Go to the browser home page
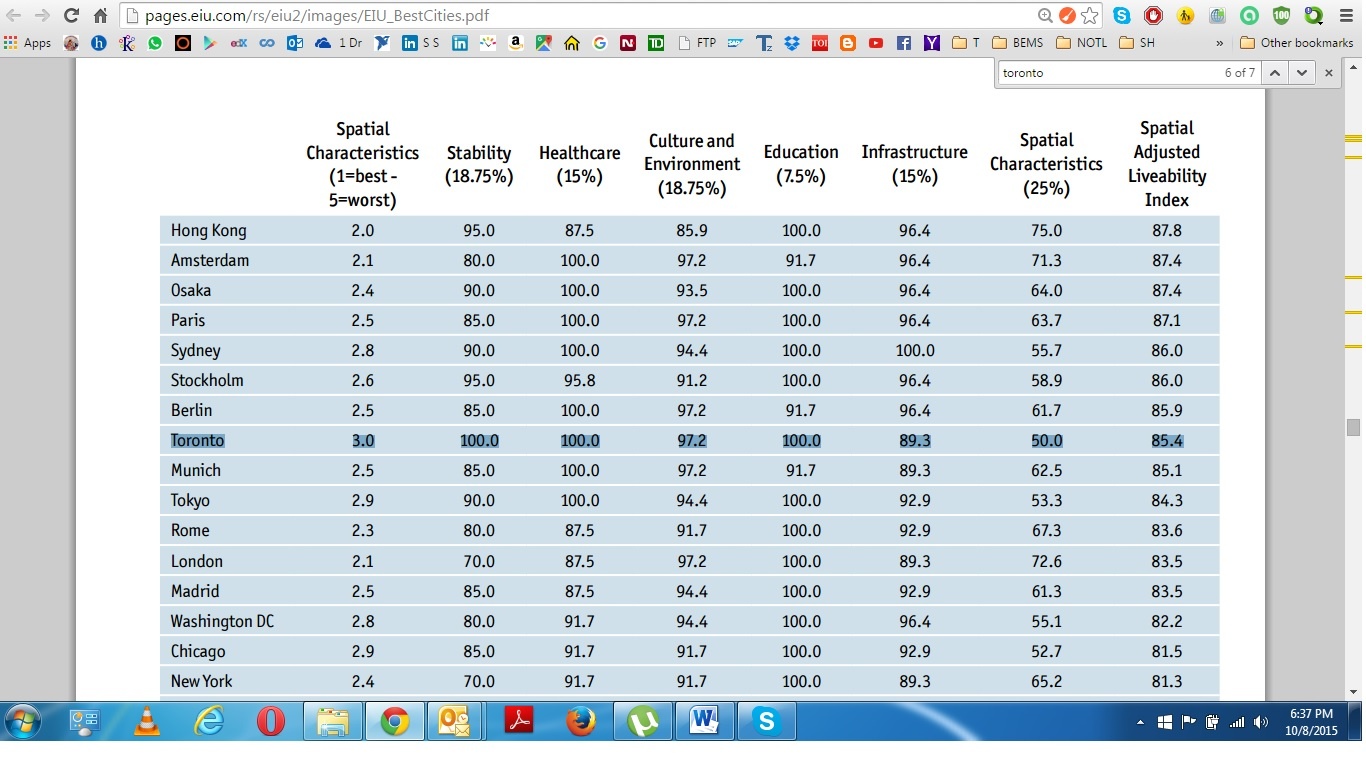 (100, 16)
